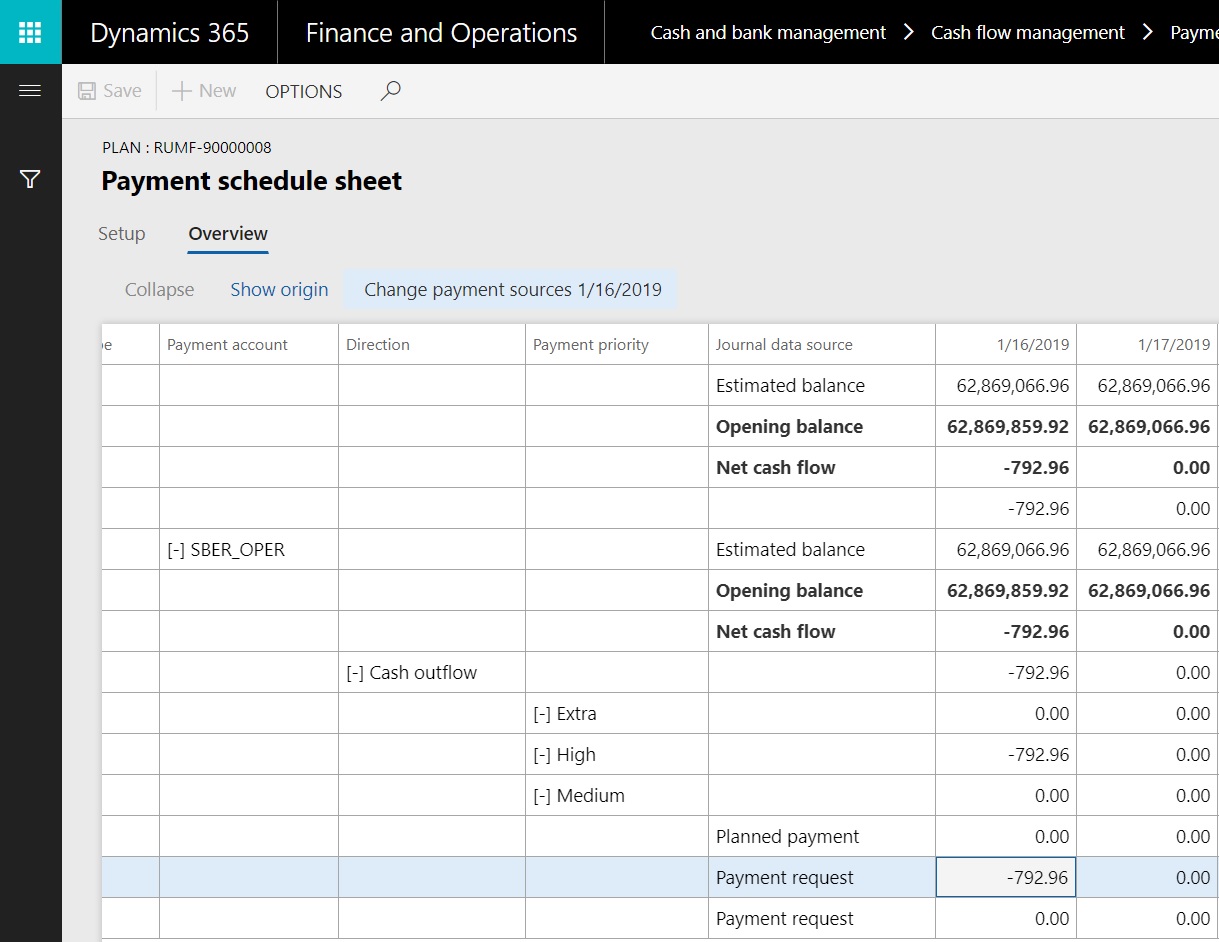1219x942 pixels.
Task: Collapse the SBER_OPER payment account node
Action: (176, 550)
